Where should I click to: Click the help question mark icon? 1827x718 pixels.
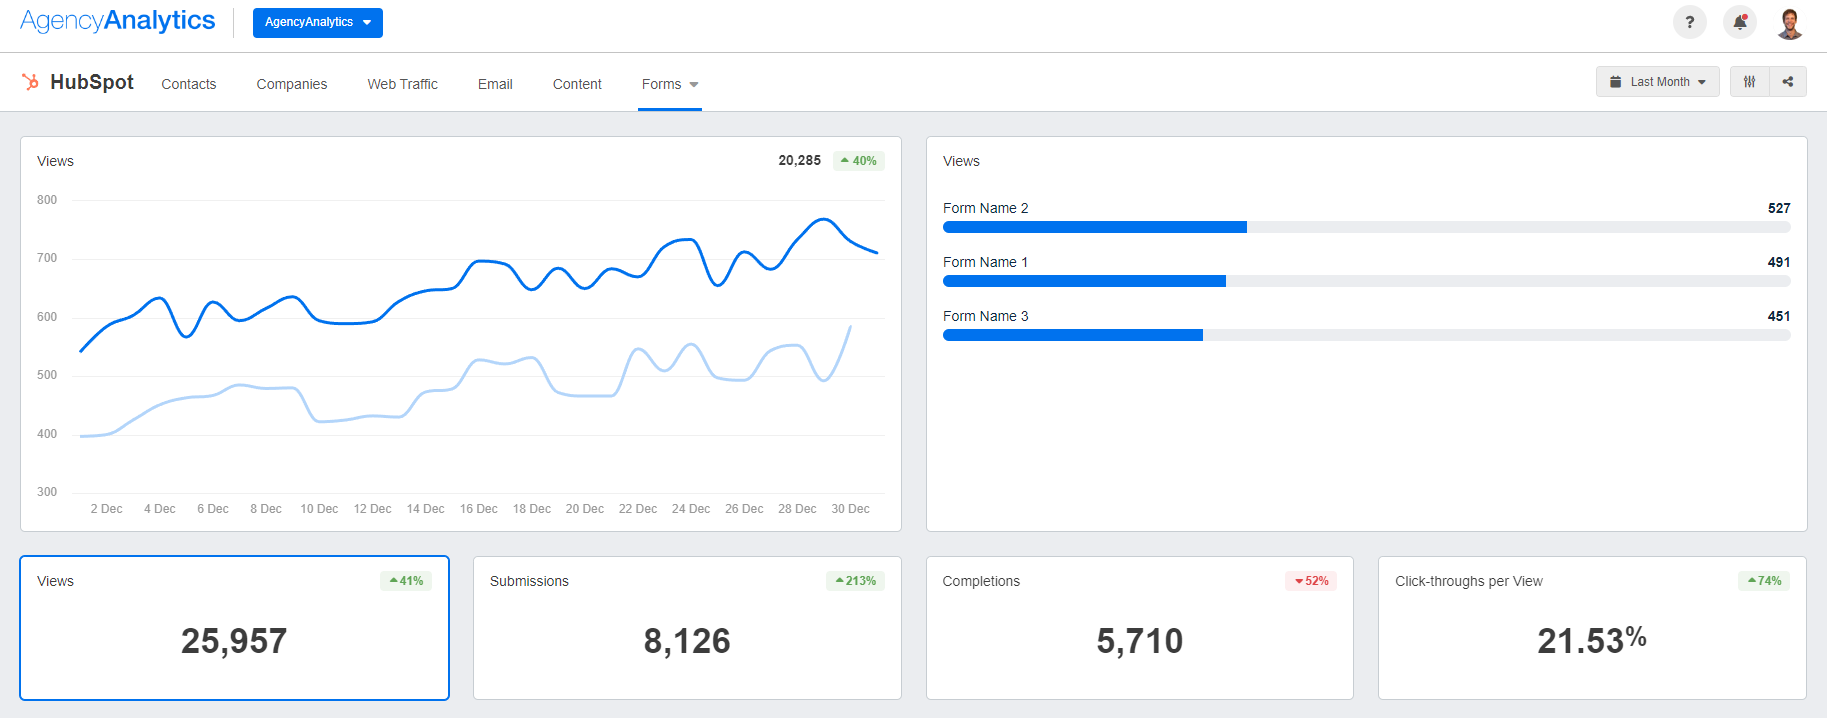(1689, 22)
